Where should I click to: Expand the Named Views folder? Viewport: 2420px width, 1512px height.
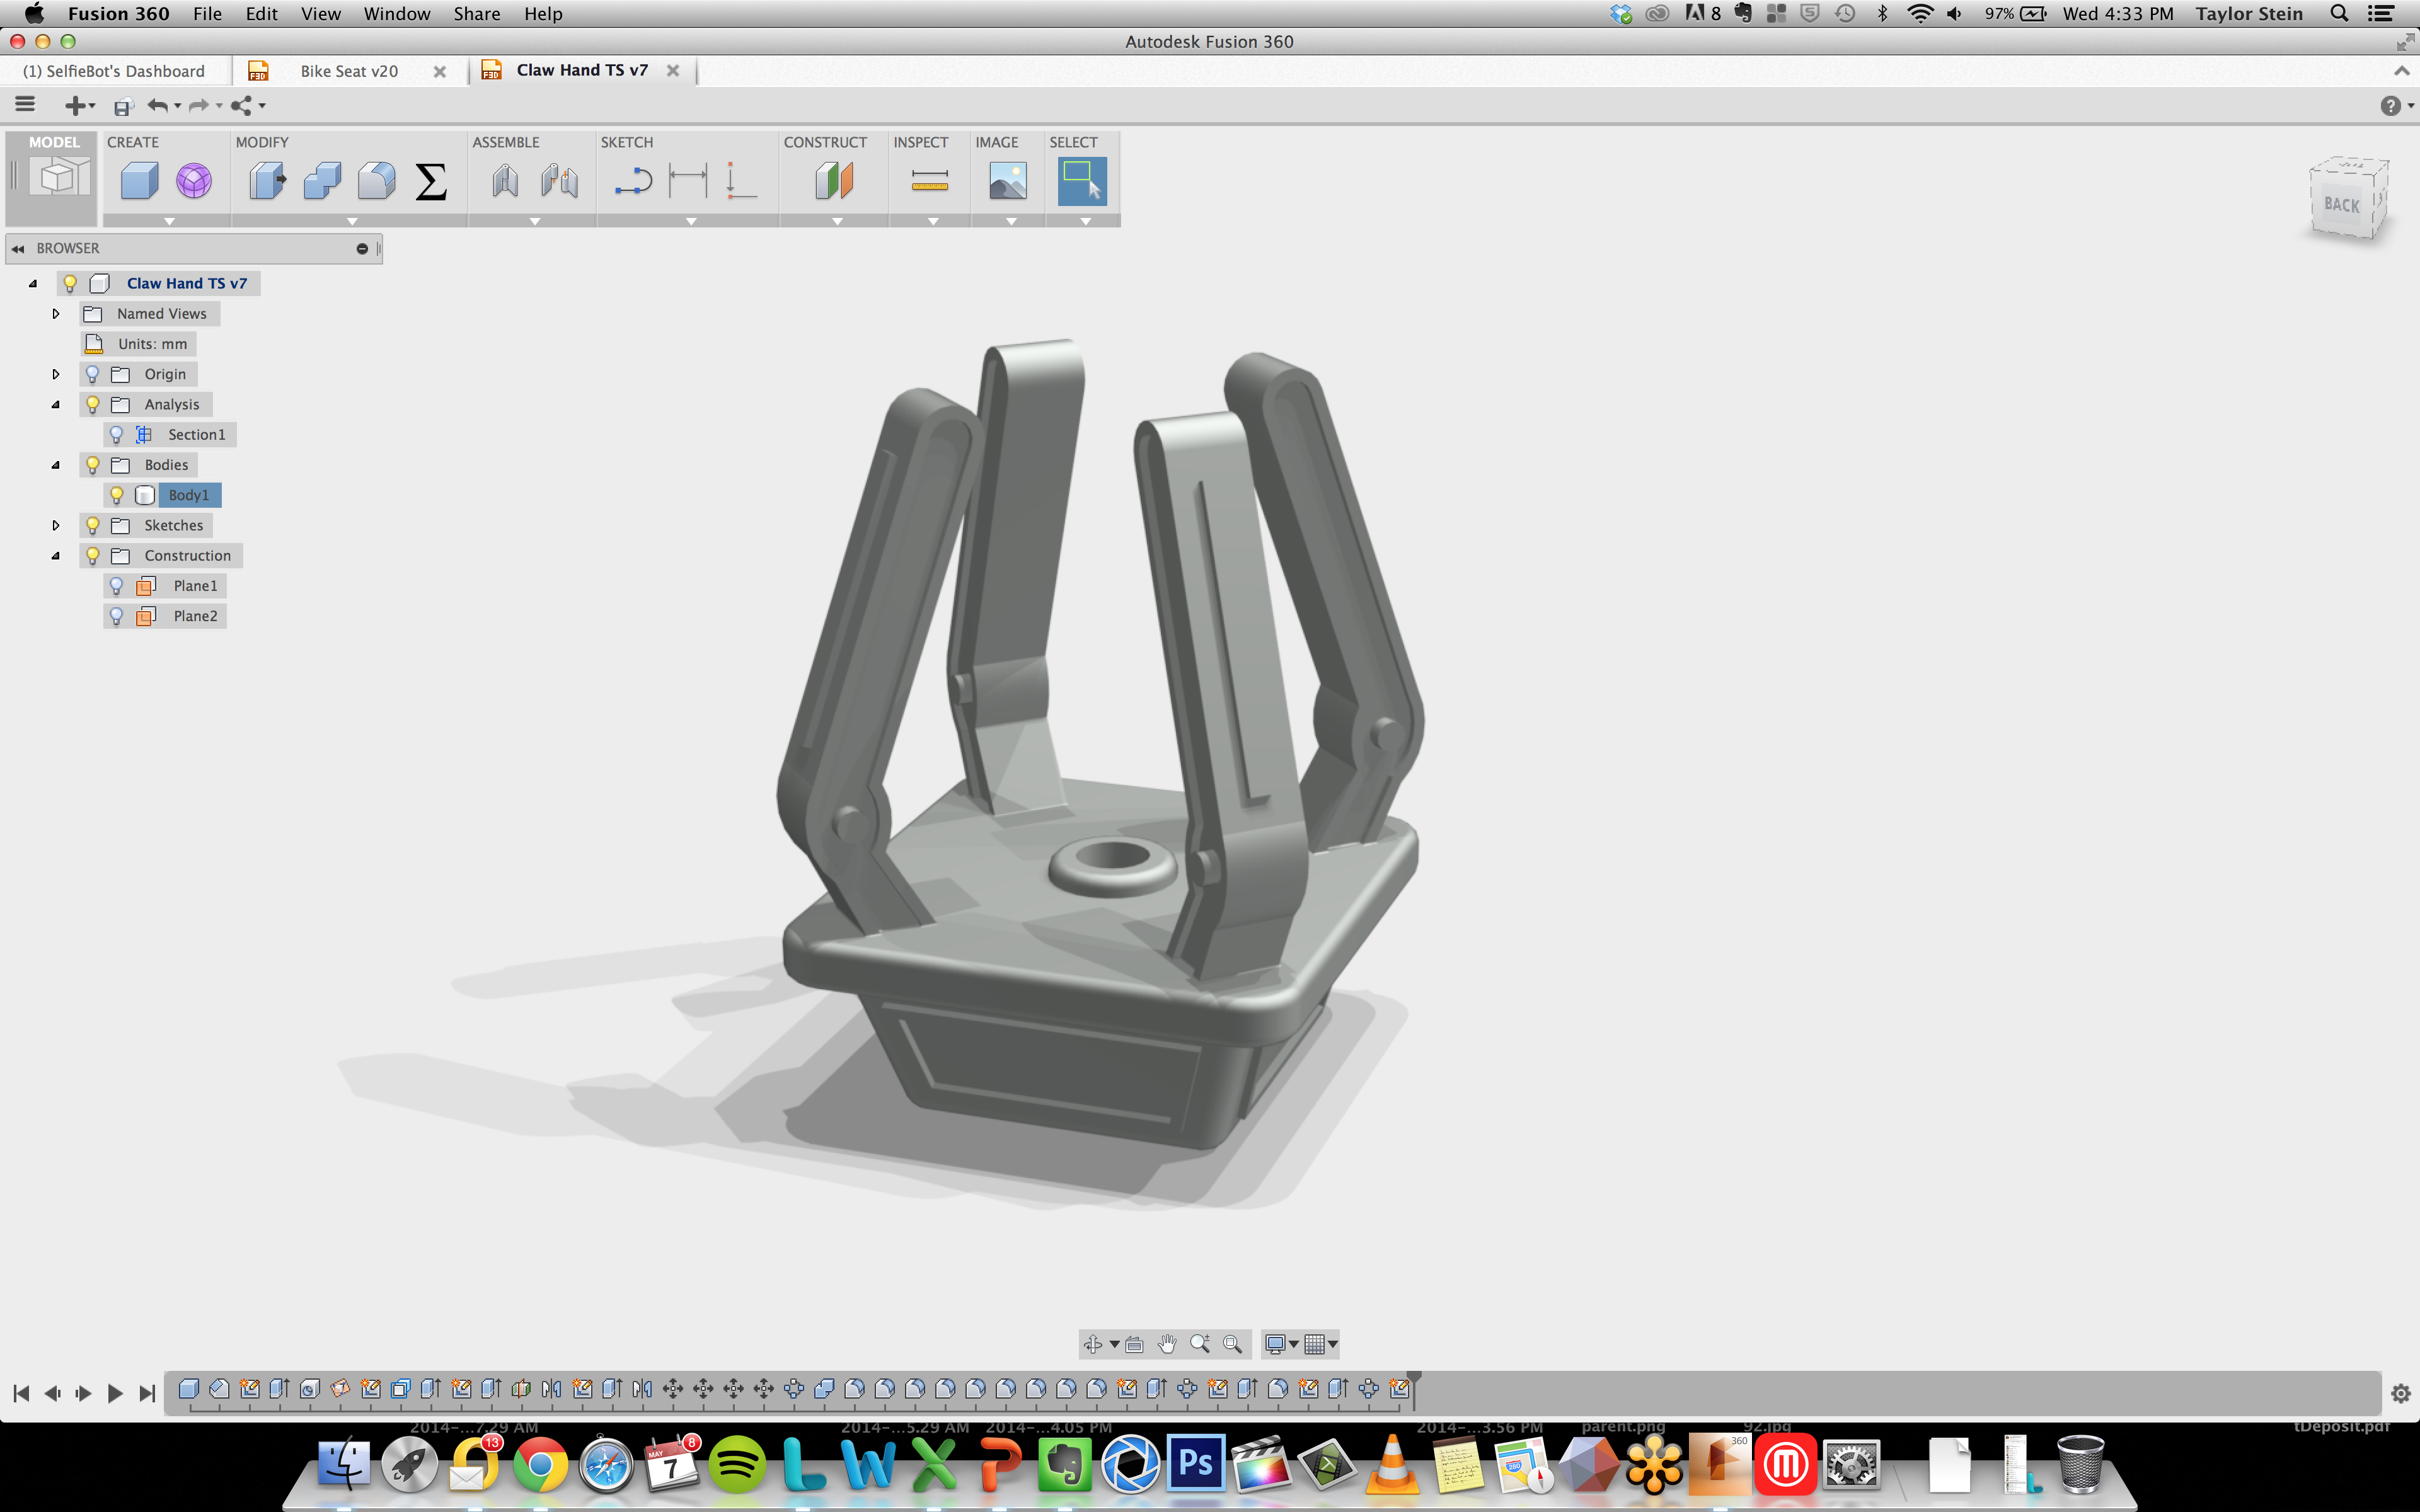(56, 314)
